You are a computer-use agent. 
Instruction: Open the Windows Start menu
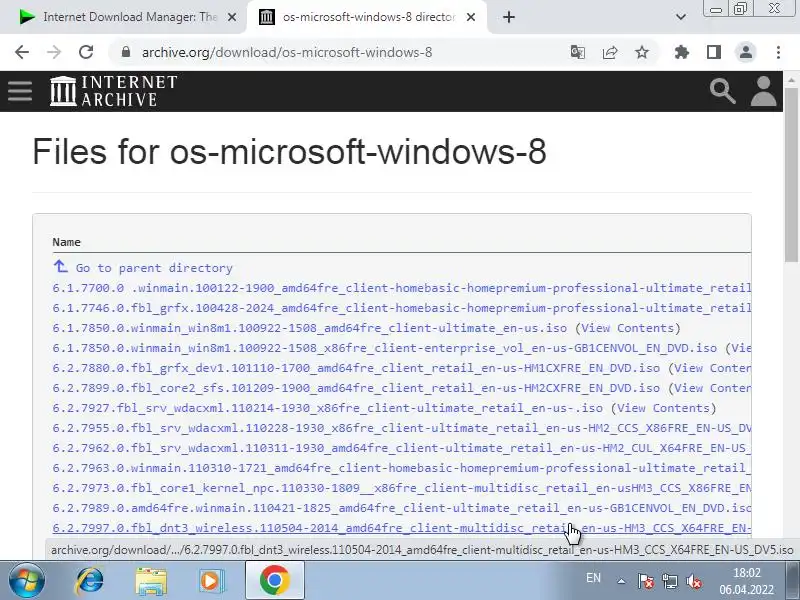26,580
